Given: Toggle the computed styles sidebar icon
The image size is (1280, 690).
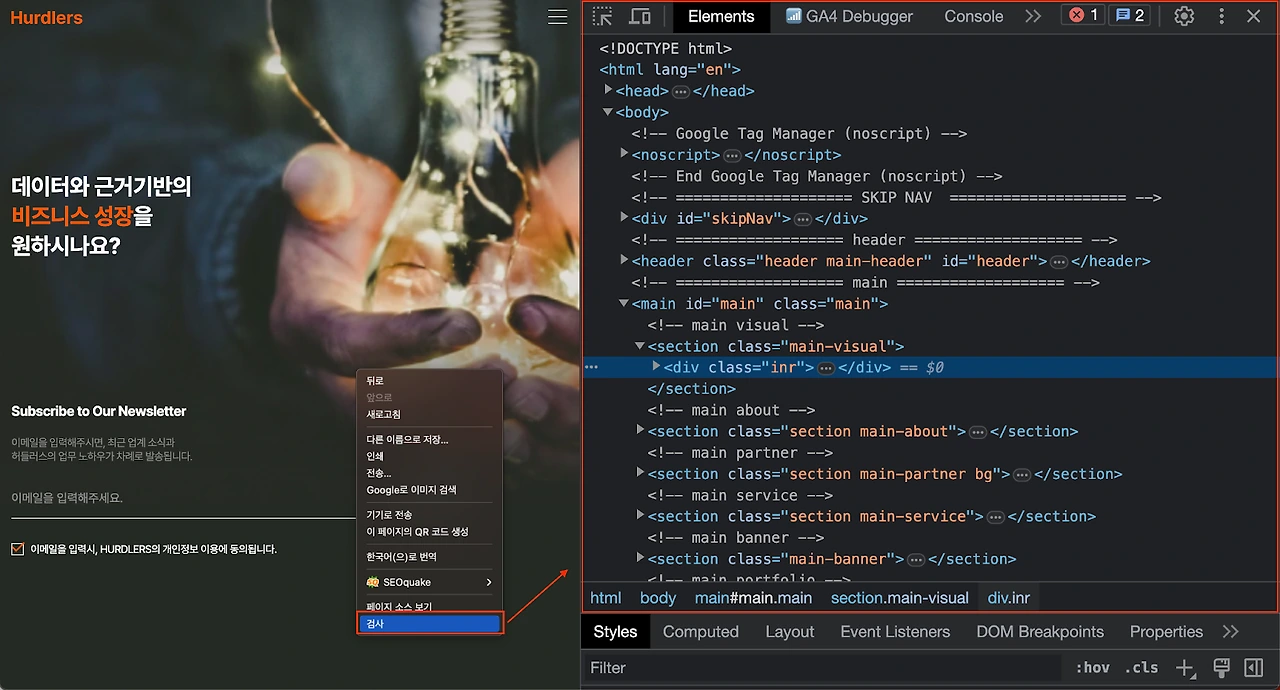Looking at the screenshot, I should tap(1253, 668).
